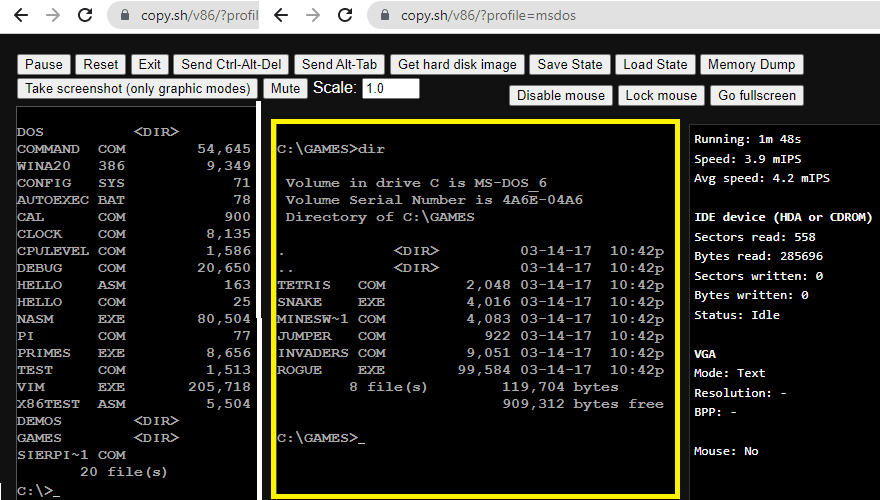Send Ctrl-Alt-Del to the emulator
Image resolution: width=880 pixels, height=500 pixels.
tap(231, 64)
